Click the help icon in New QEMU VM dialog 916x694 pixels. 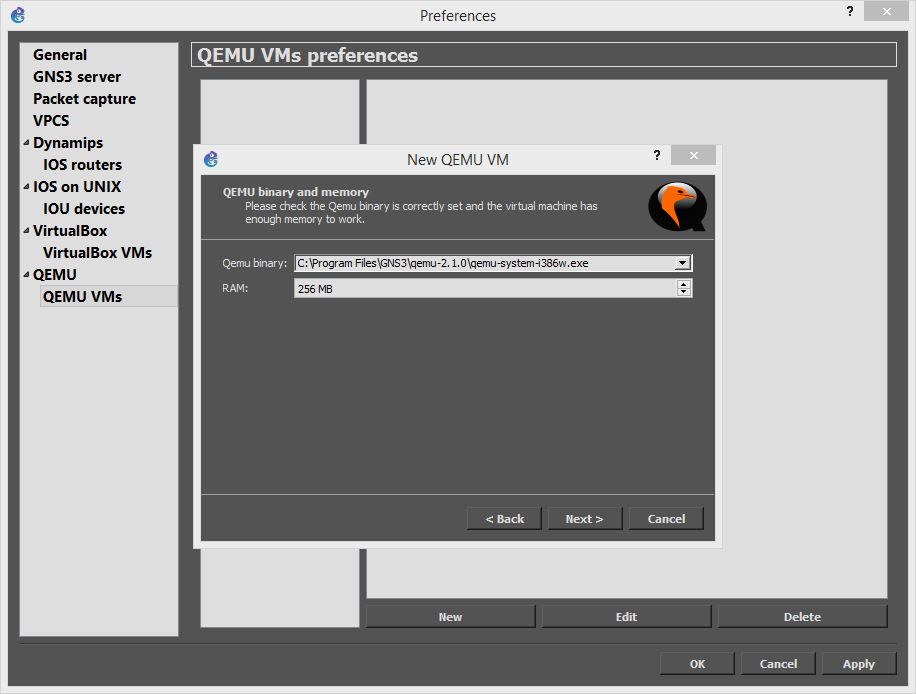pyautogui.click(x=657, y=155)
